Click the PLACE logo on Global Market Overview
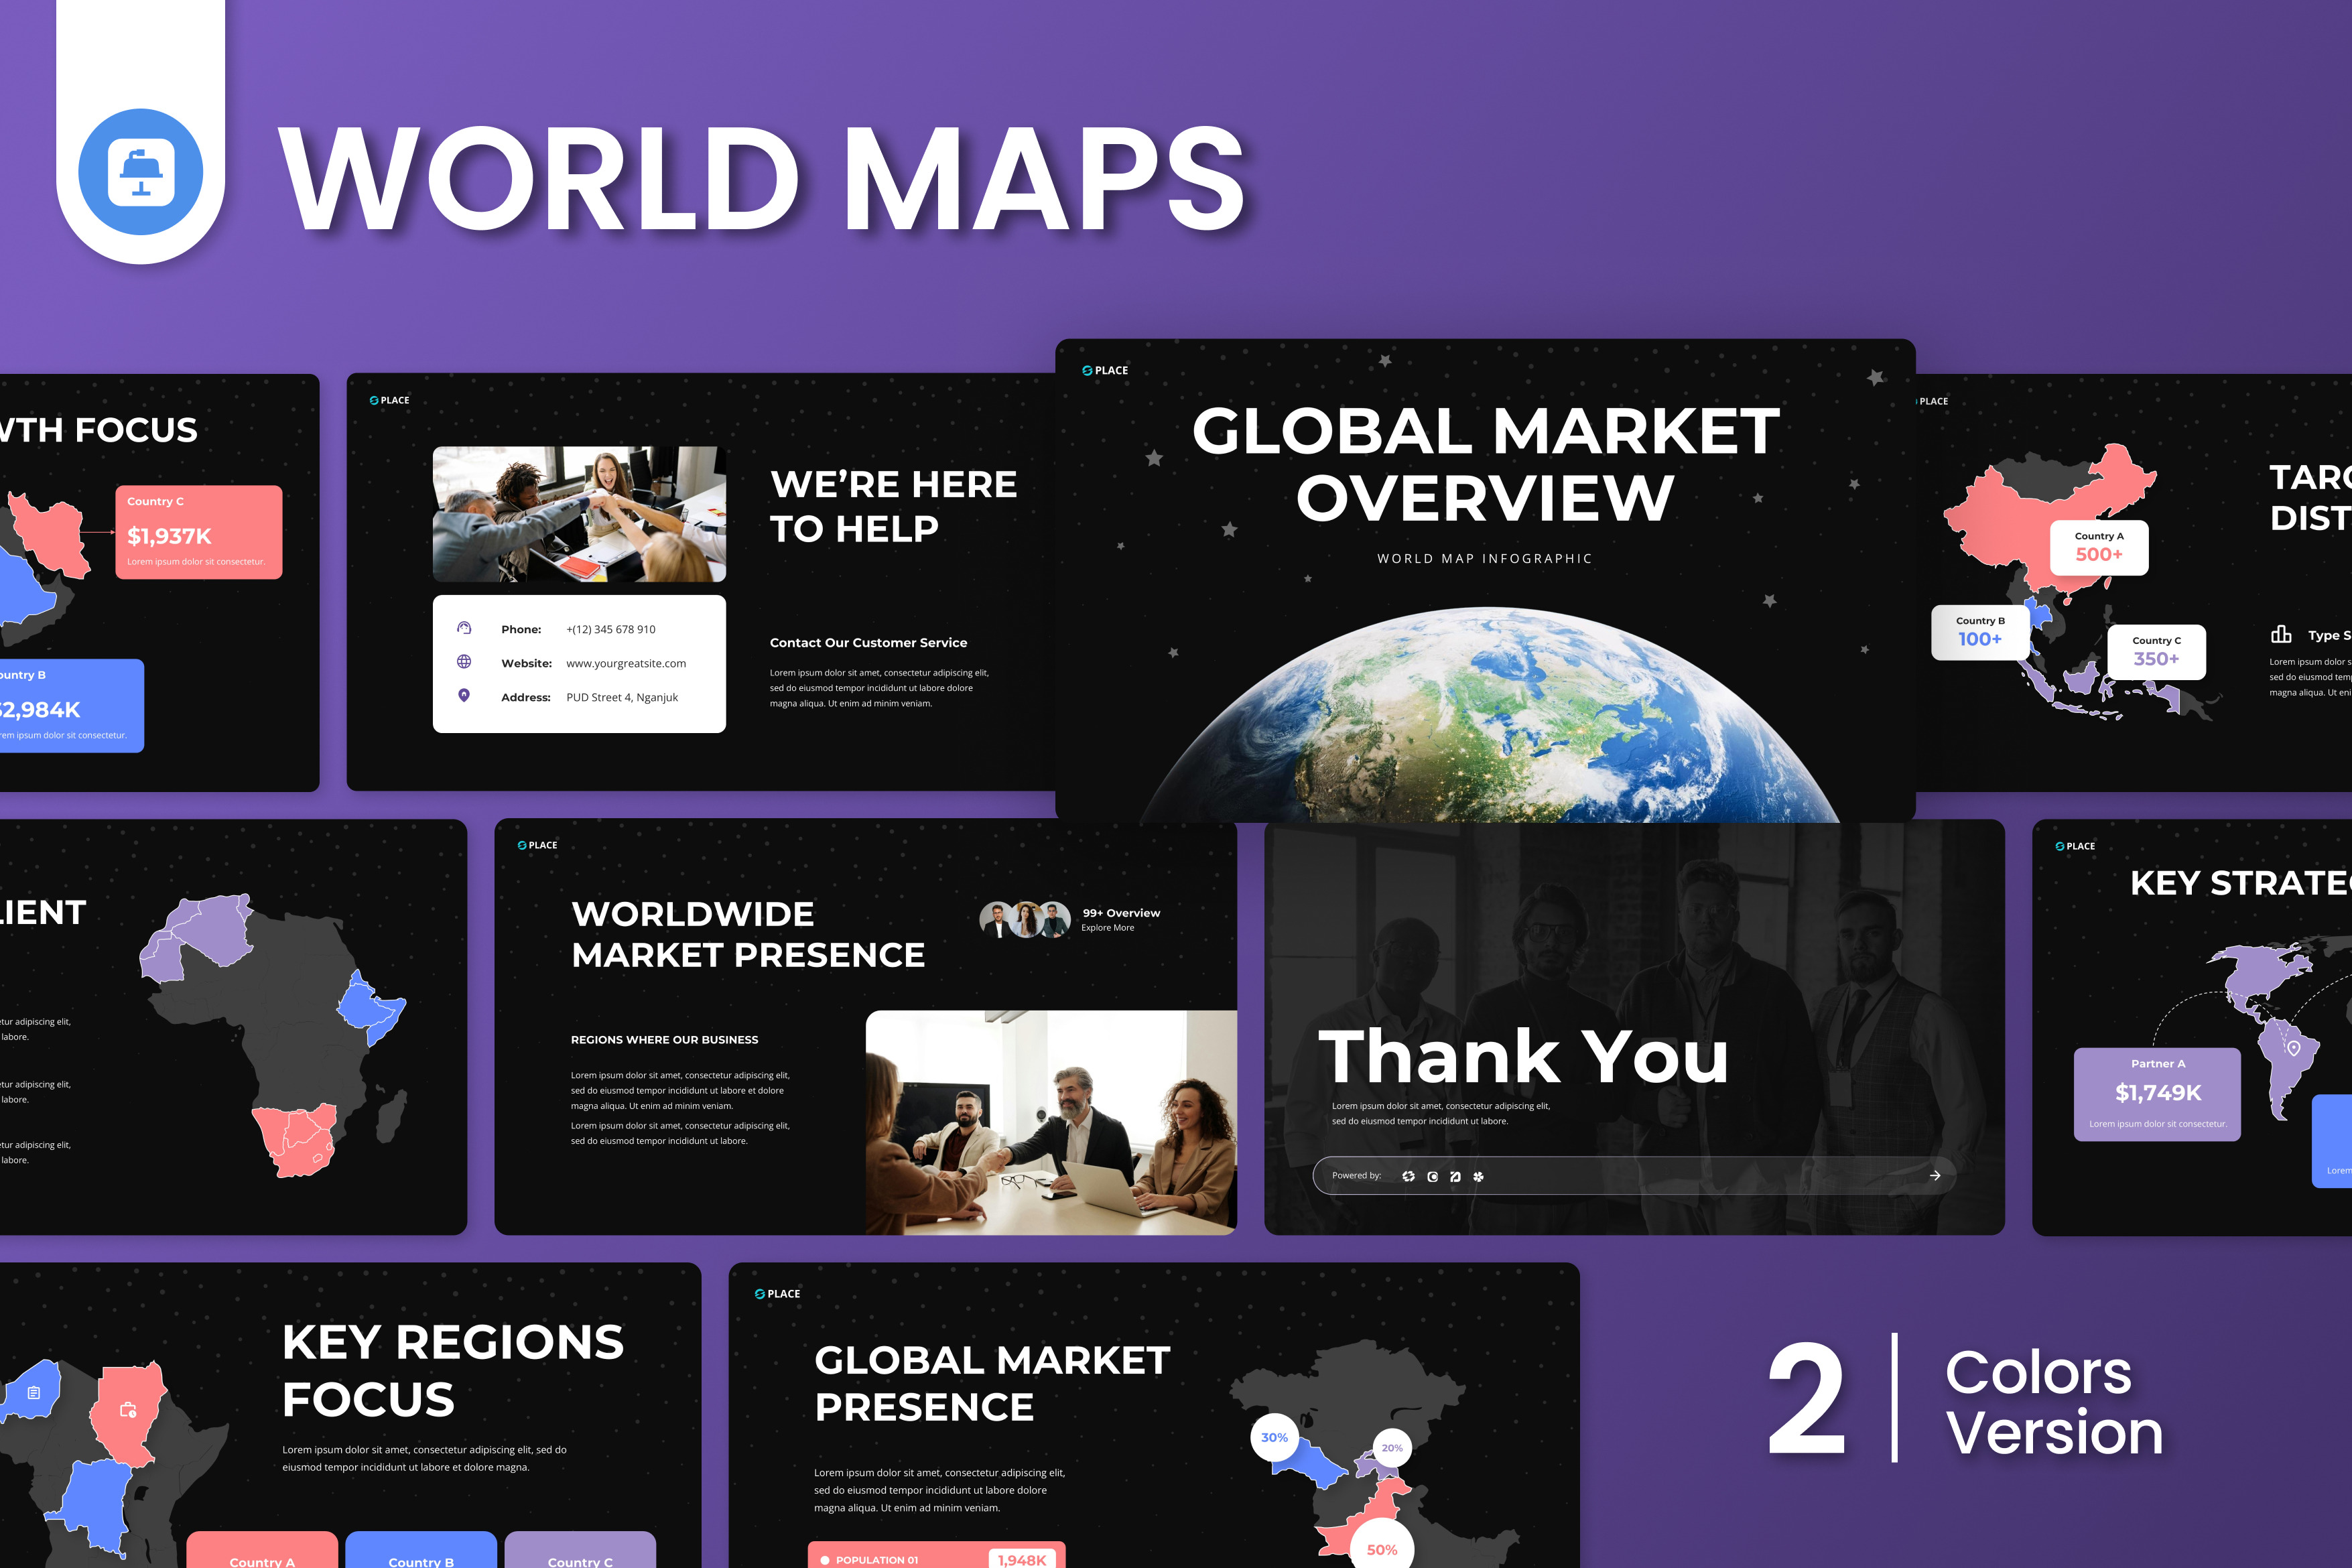The height and width of the screenshot is (1568, 2352). click(x=1104, y=370)
